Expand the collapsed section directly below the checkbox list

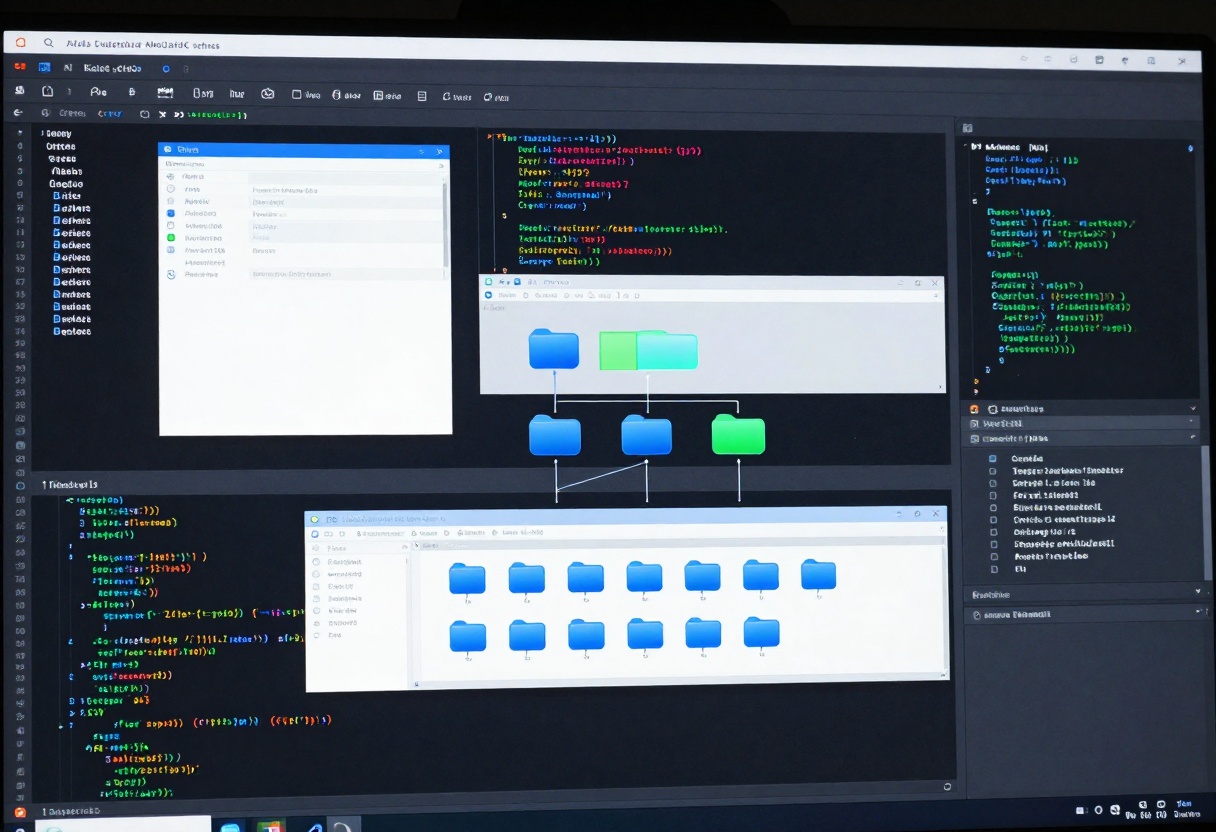1086,594
